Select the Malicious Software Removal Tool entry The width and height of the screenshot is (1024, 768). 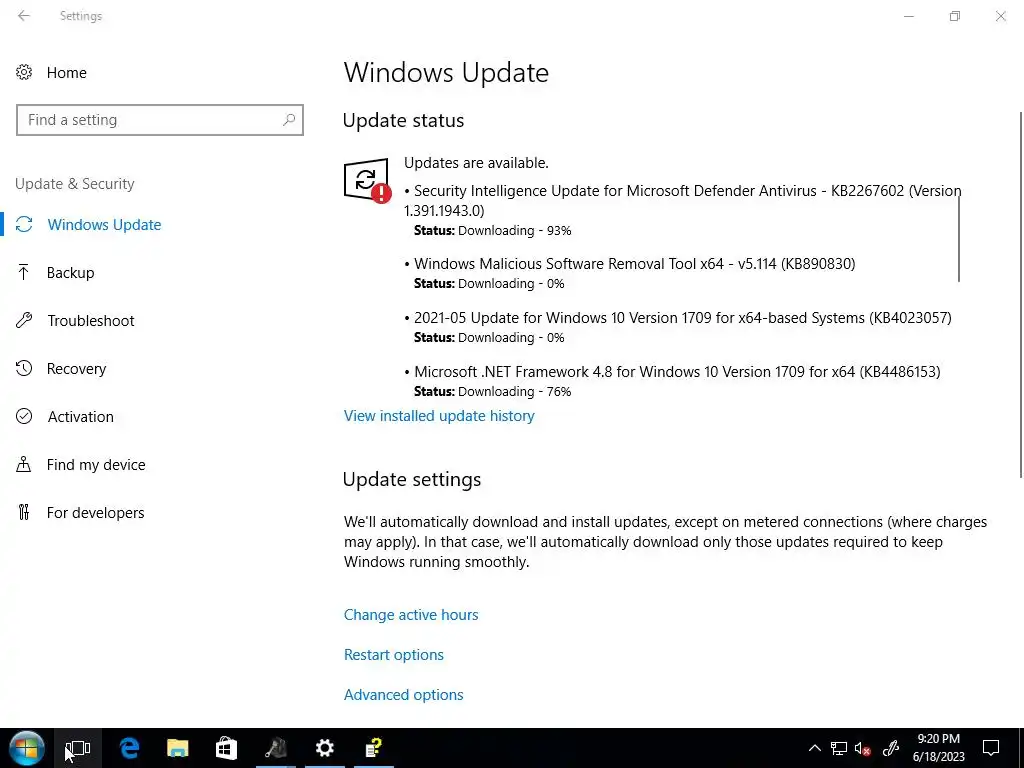tap(634, 264)
